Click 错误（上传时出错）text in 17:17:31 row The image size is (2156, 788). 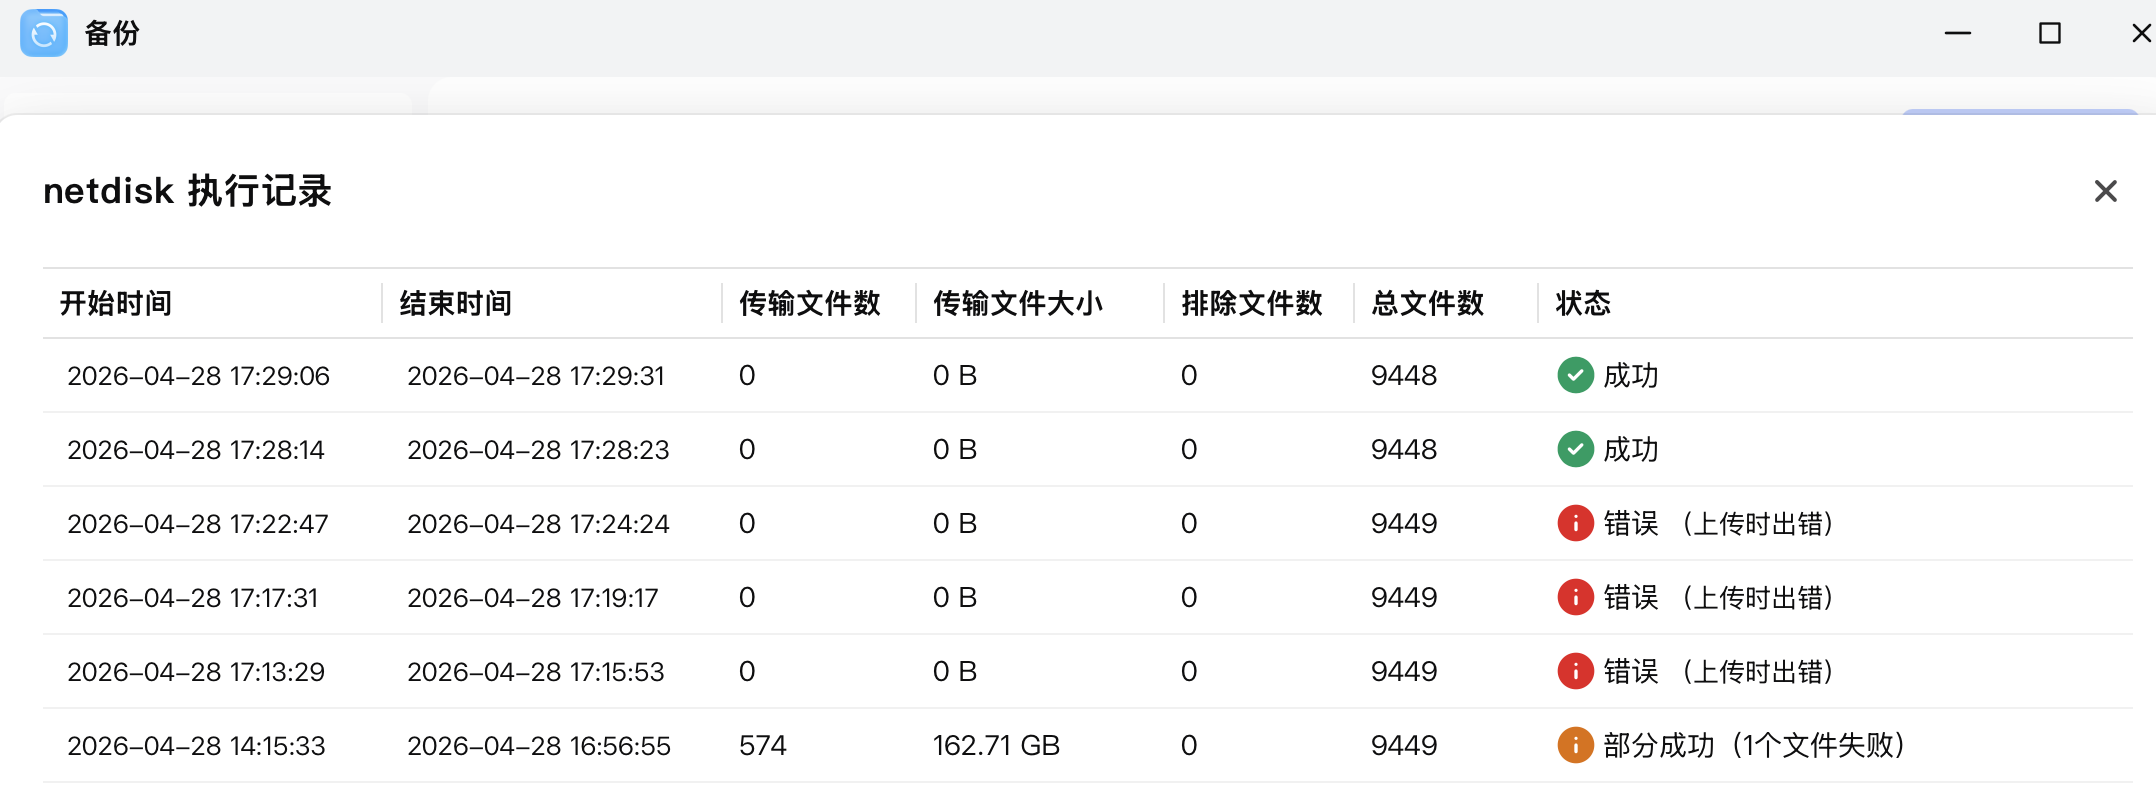pos(1719,598)
